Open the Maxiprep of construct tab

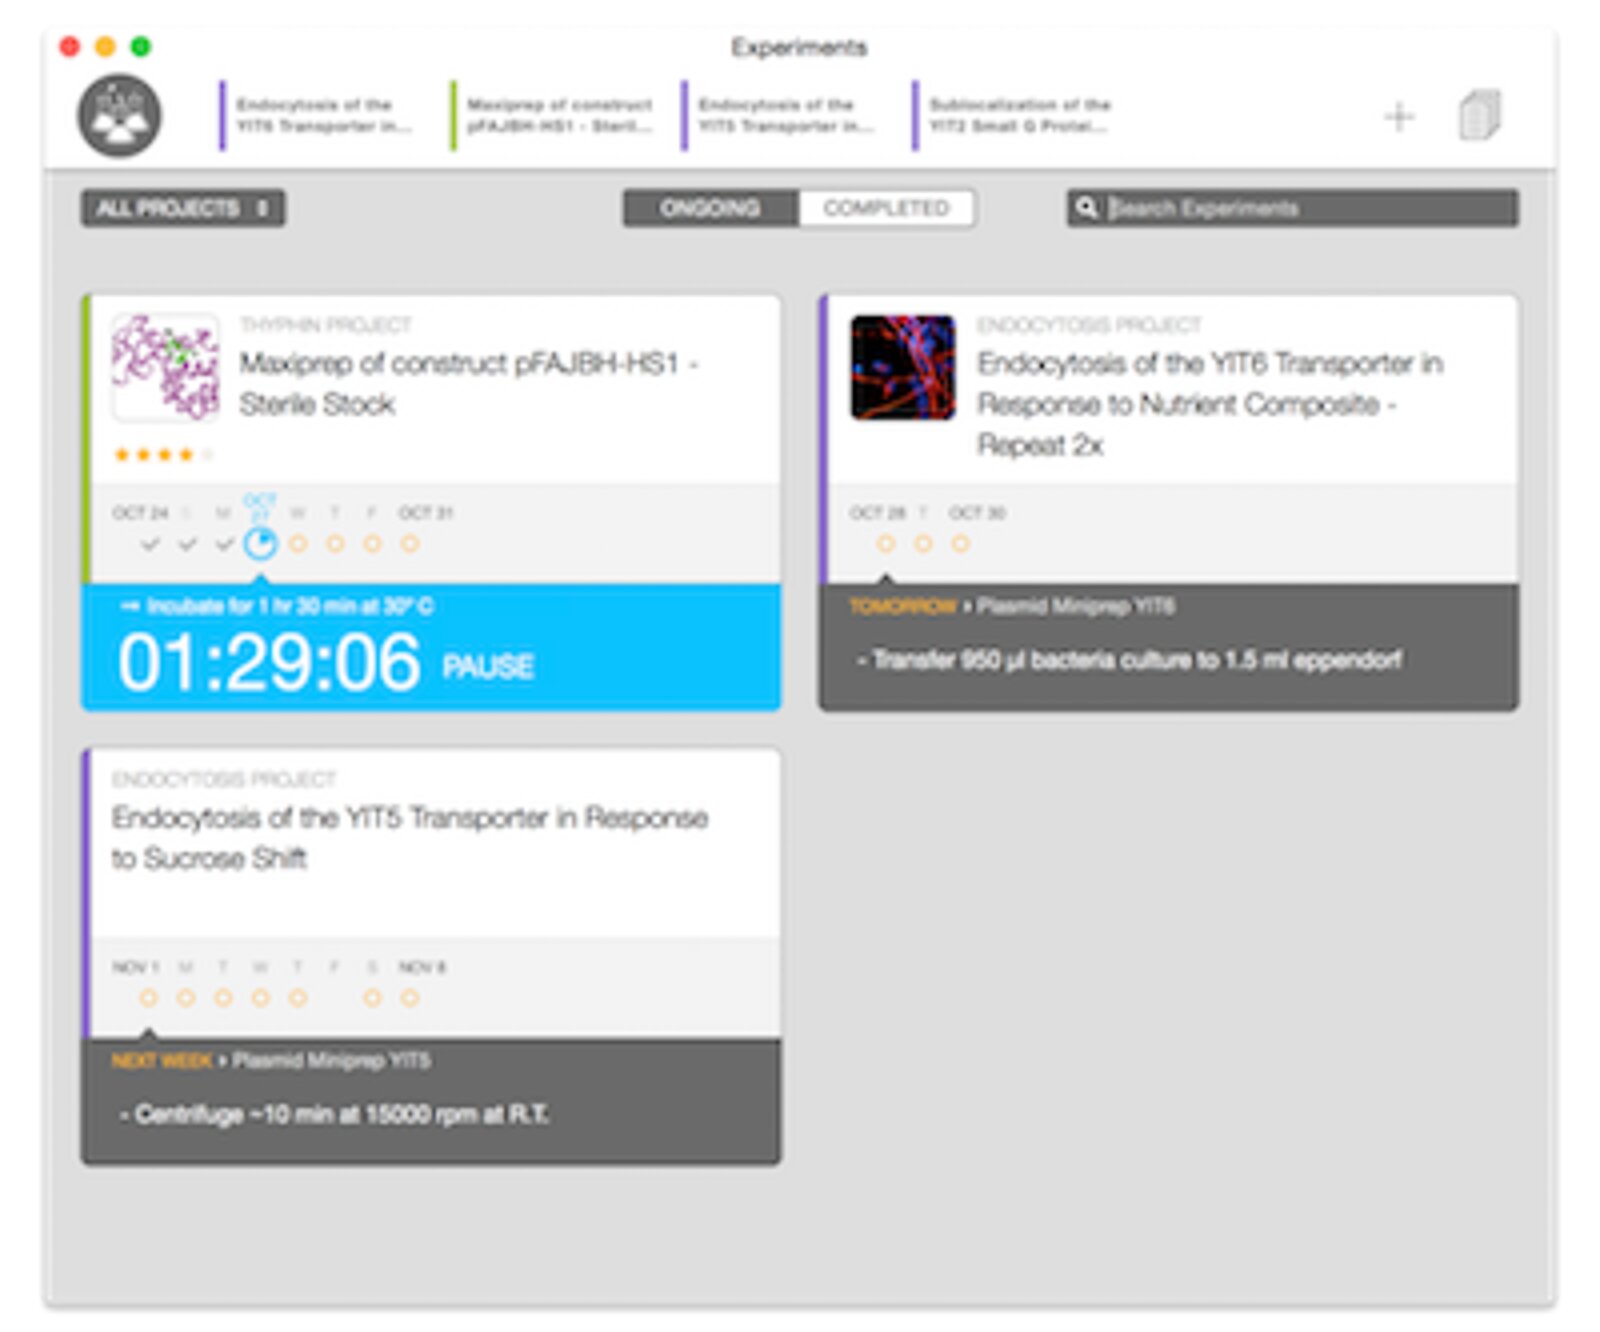pyautogui.click(x=558, y=116)
